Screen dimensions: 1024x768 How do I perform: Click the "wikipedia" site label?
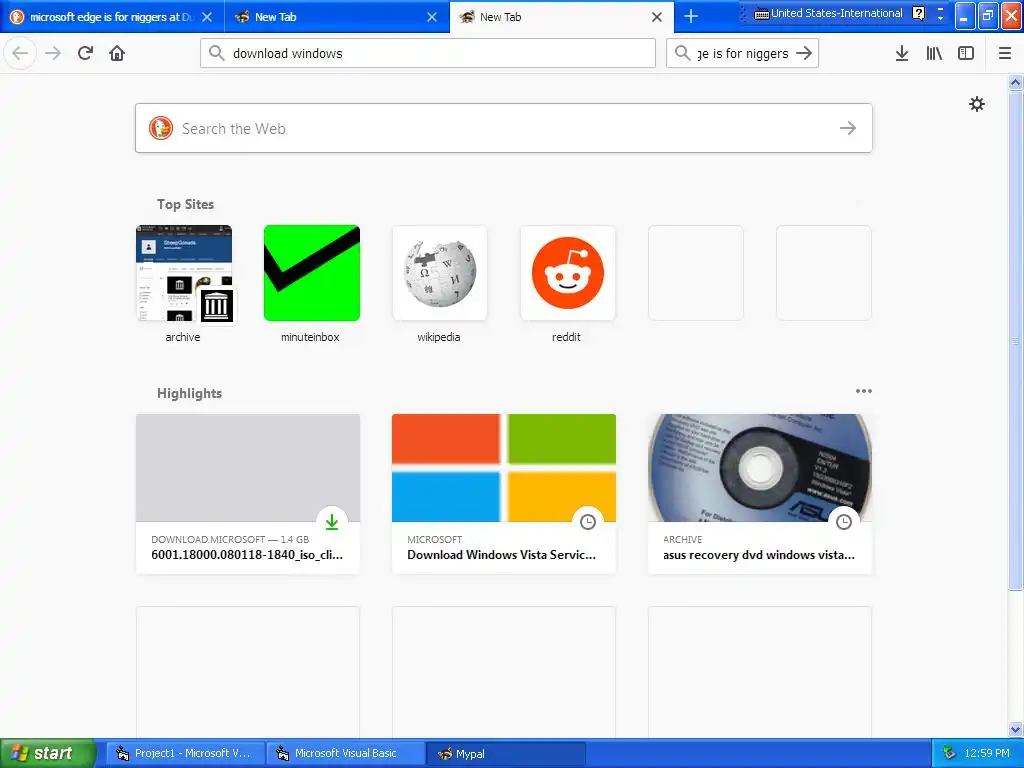439,337
